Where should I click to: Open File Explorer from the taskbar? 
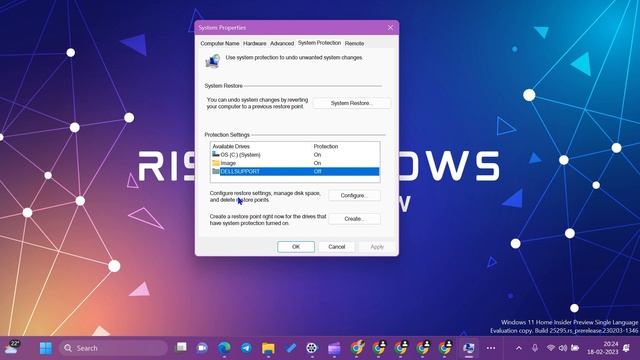pos(268,348)
